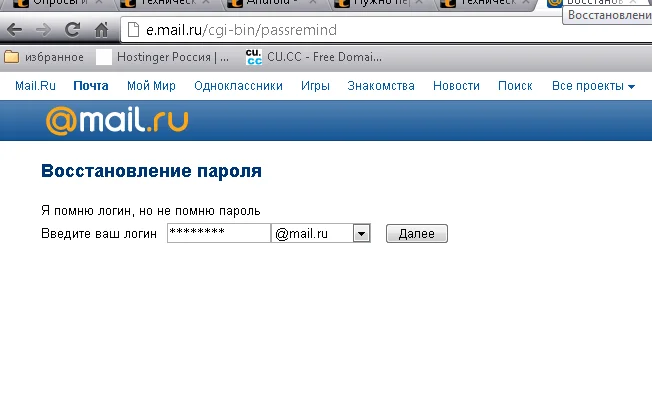Open the Hostinger Россия bookmark

pyautogui.click(x=163, y=57)
